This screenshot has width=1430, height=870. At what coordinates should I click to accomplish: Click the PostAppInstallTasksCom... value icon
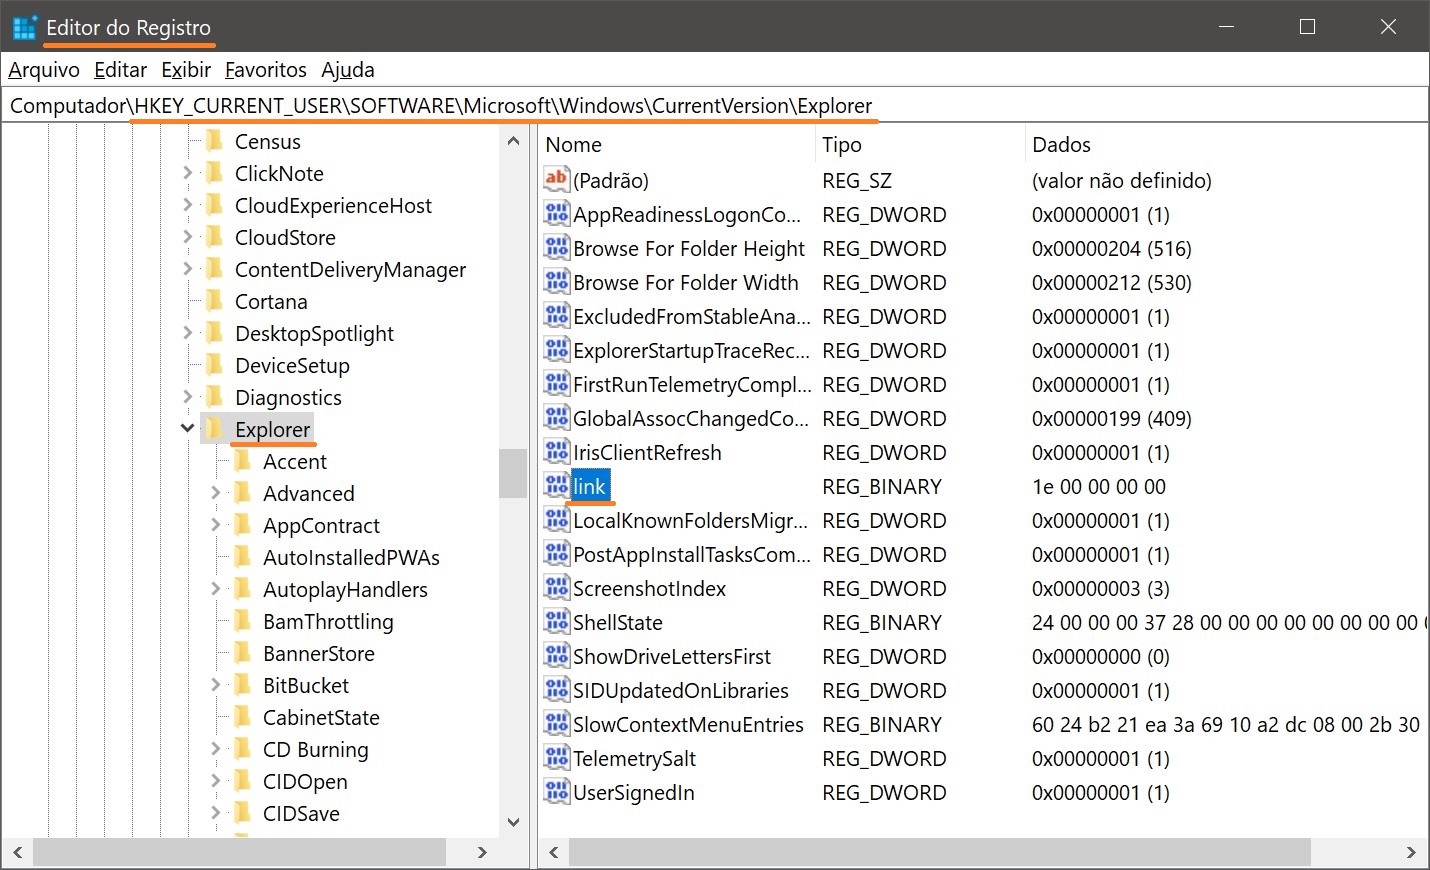click(556, 553)
